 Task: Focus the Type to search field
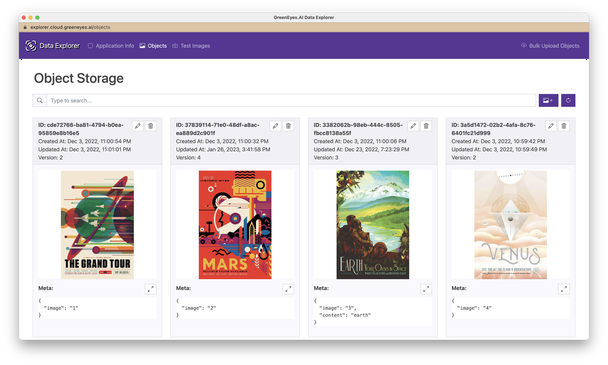291,100
